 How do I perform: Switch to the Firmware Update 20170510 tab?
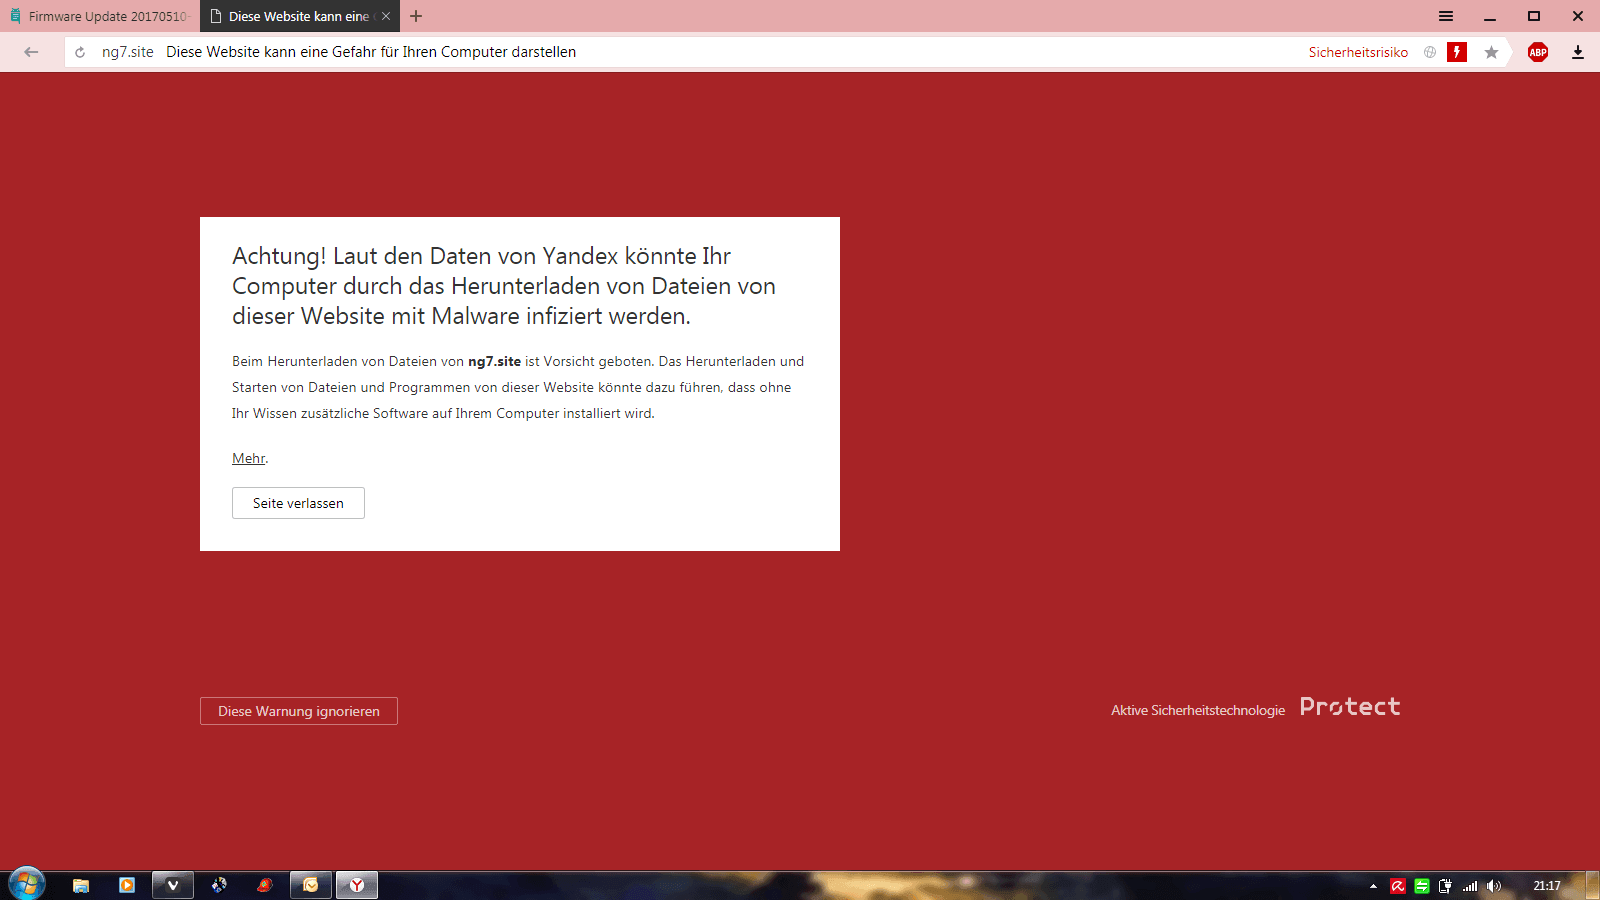[x=100, y=16]
